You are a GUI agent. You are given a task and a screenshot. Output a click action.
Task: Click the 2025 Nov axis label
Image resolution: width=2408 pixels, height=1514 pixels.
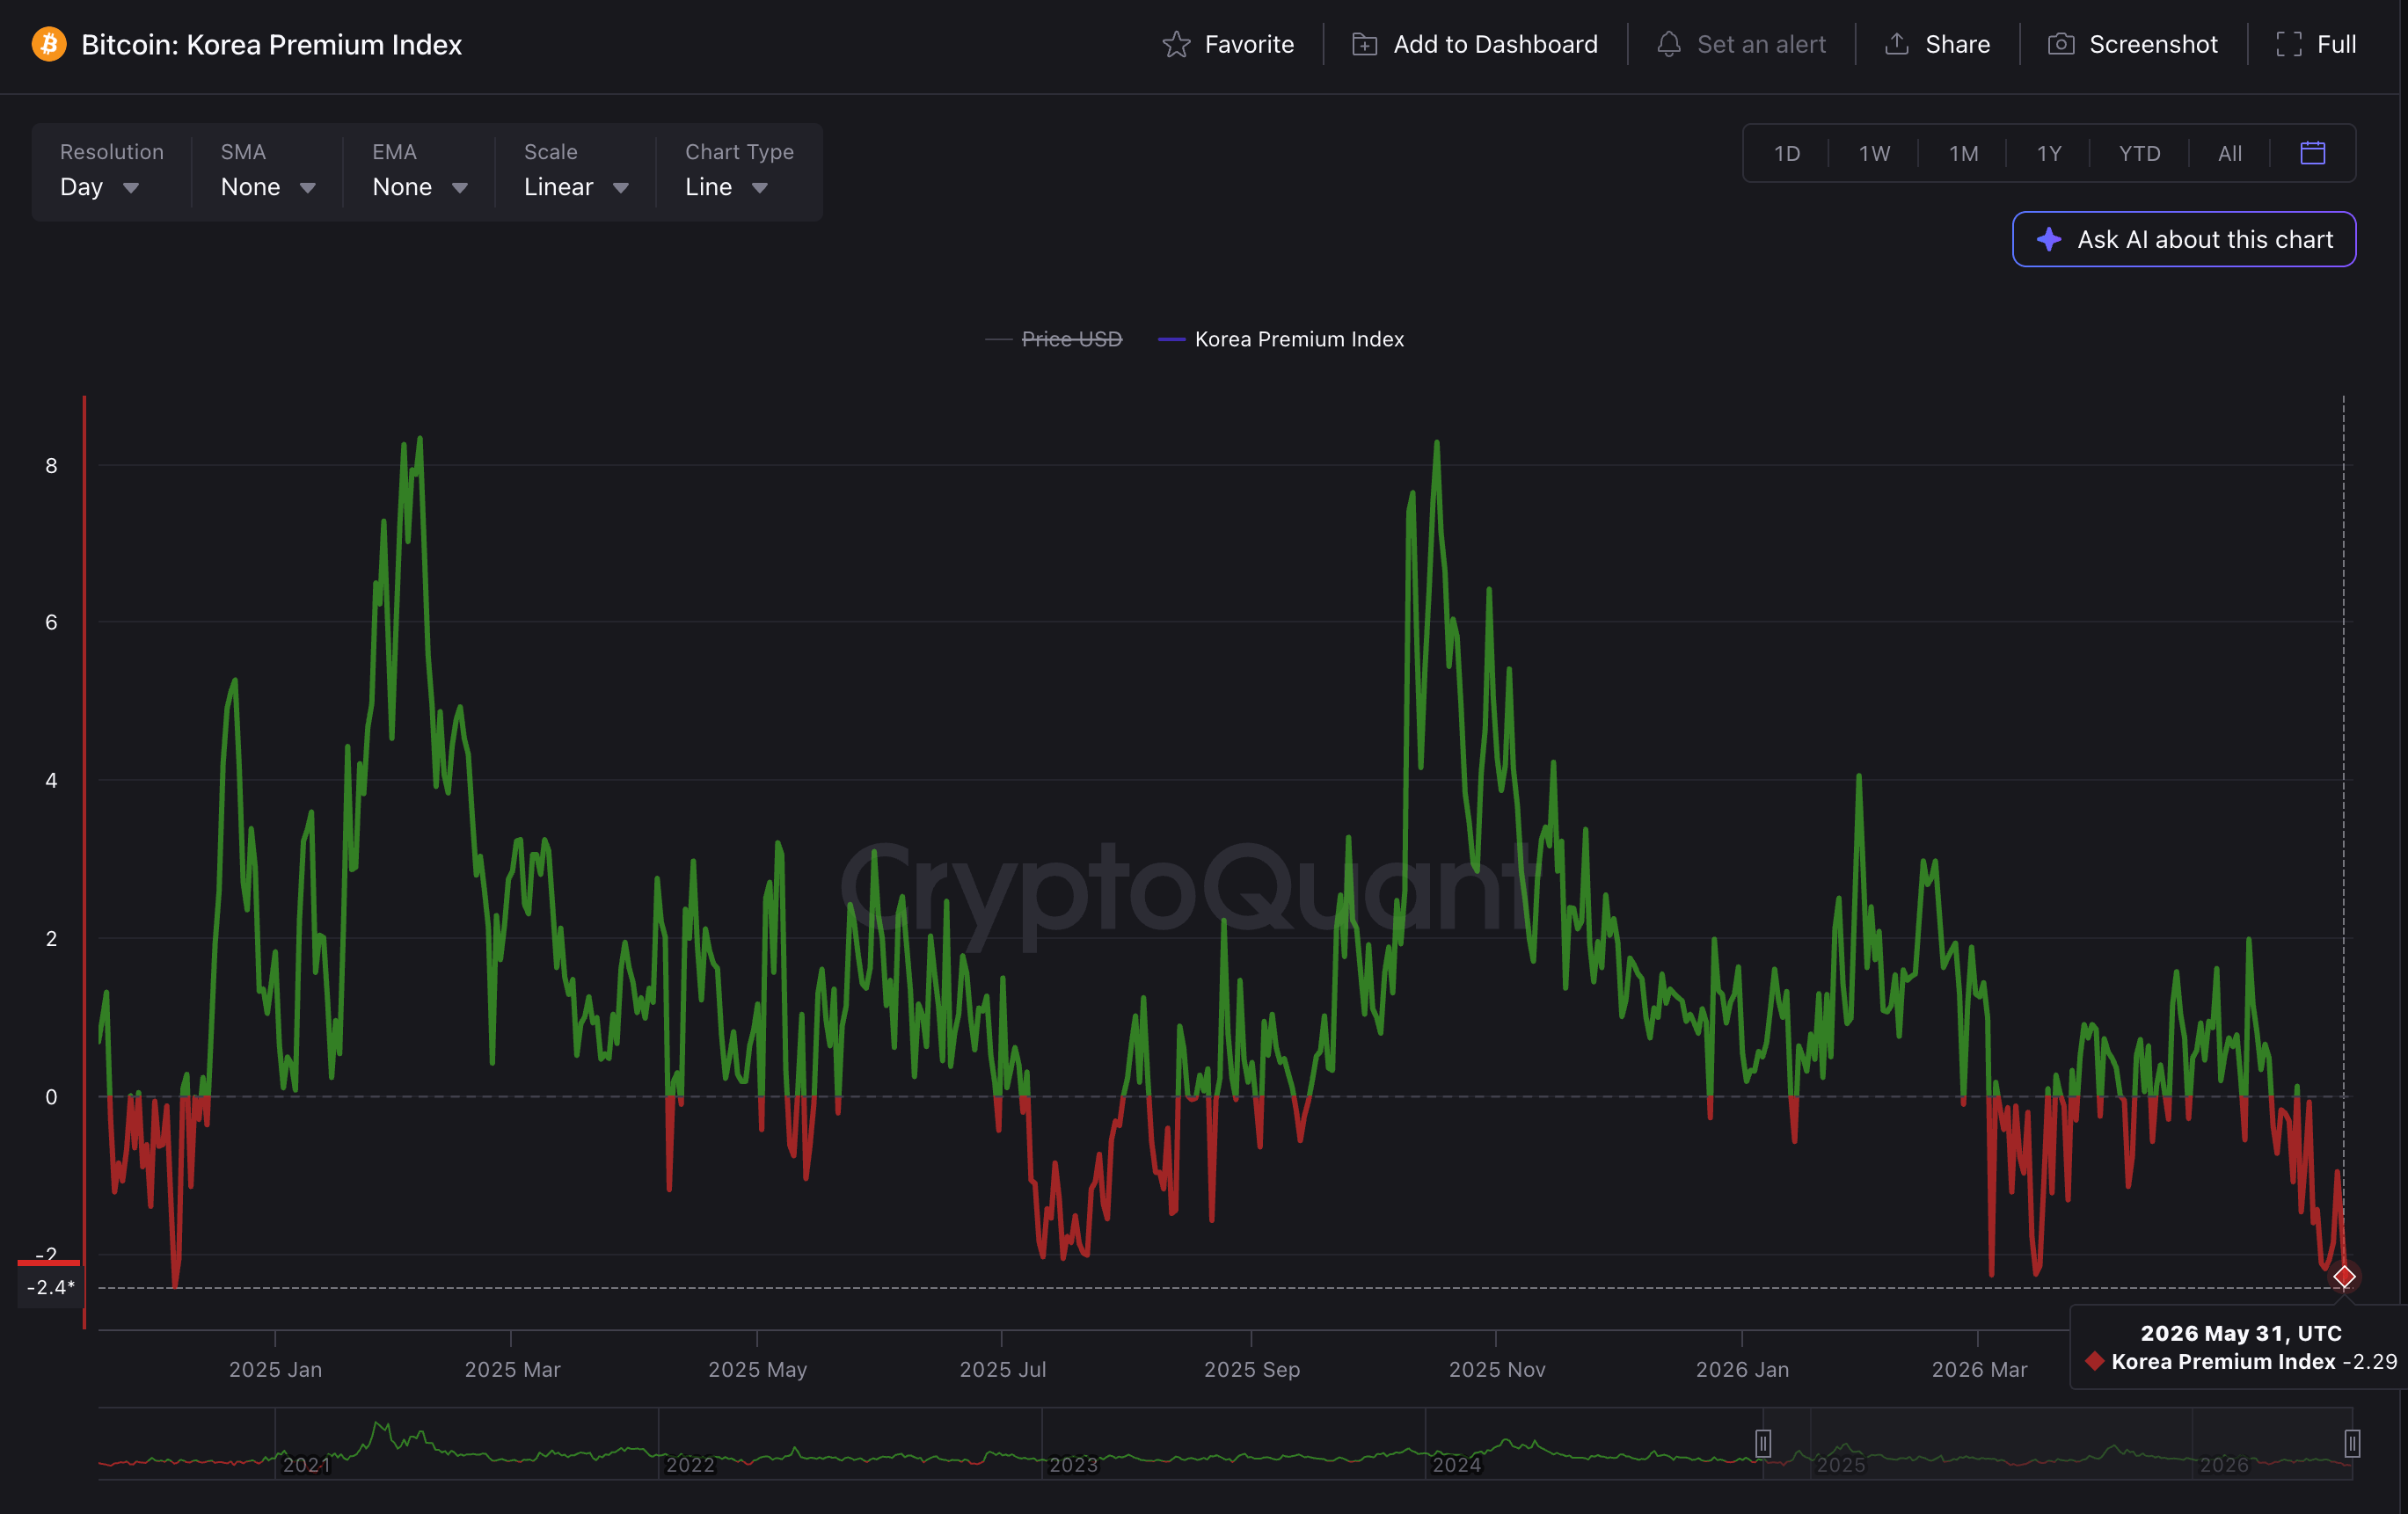pyautogui.click(x=1497, y=1369)
